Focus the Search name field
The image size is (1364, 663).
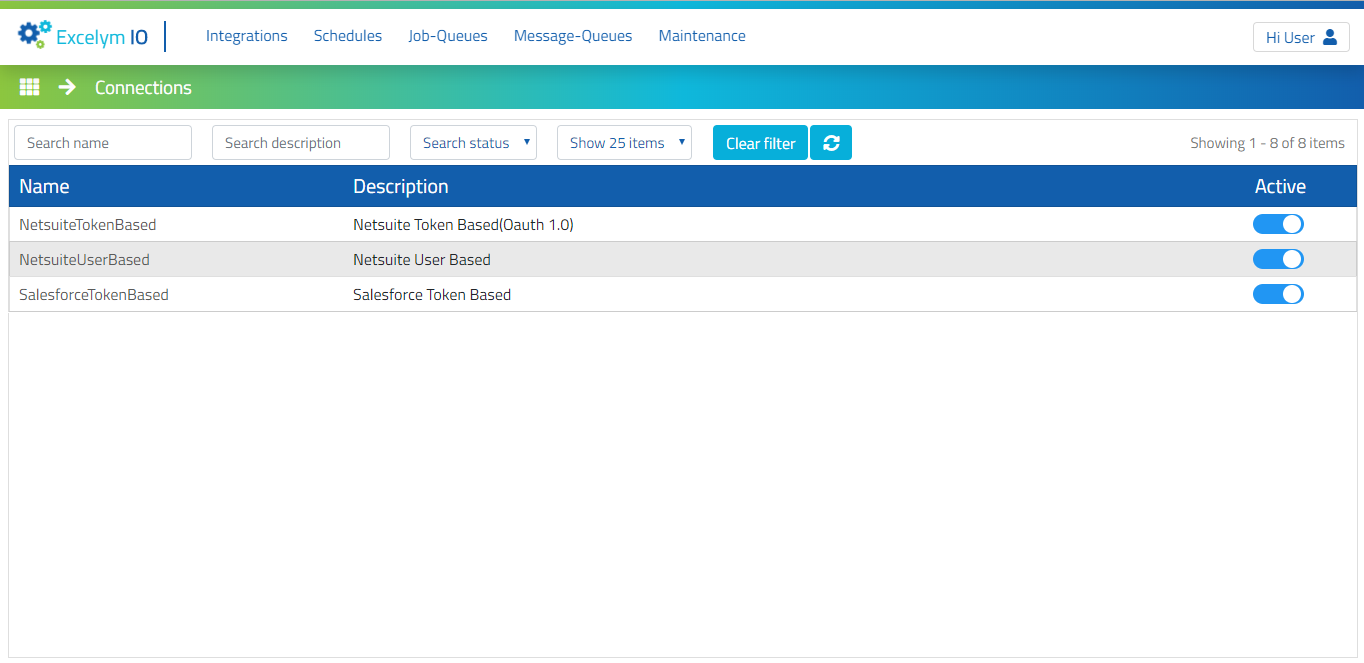click(103, 143)
